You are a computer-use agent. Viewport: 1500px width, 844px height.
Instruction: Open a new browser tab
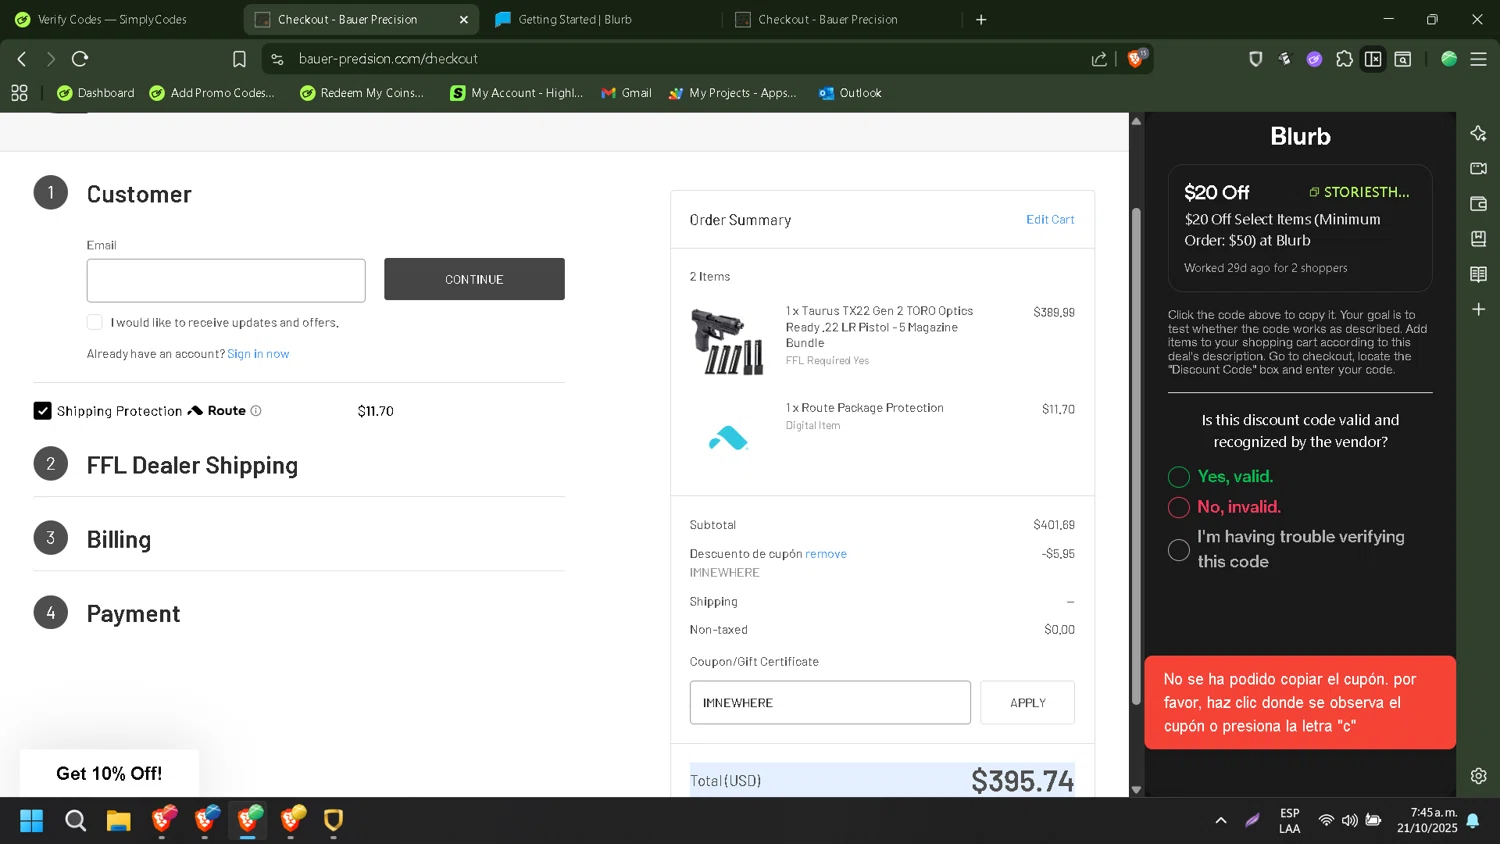click(x=981, y=19)
